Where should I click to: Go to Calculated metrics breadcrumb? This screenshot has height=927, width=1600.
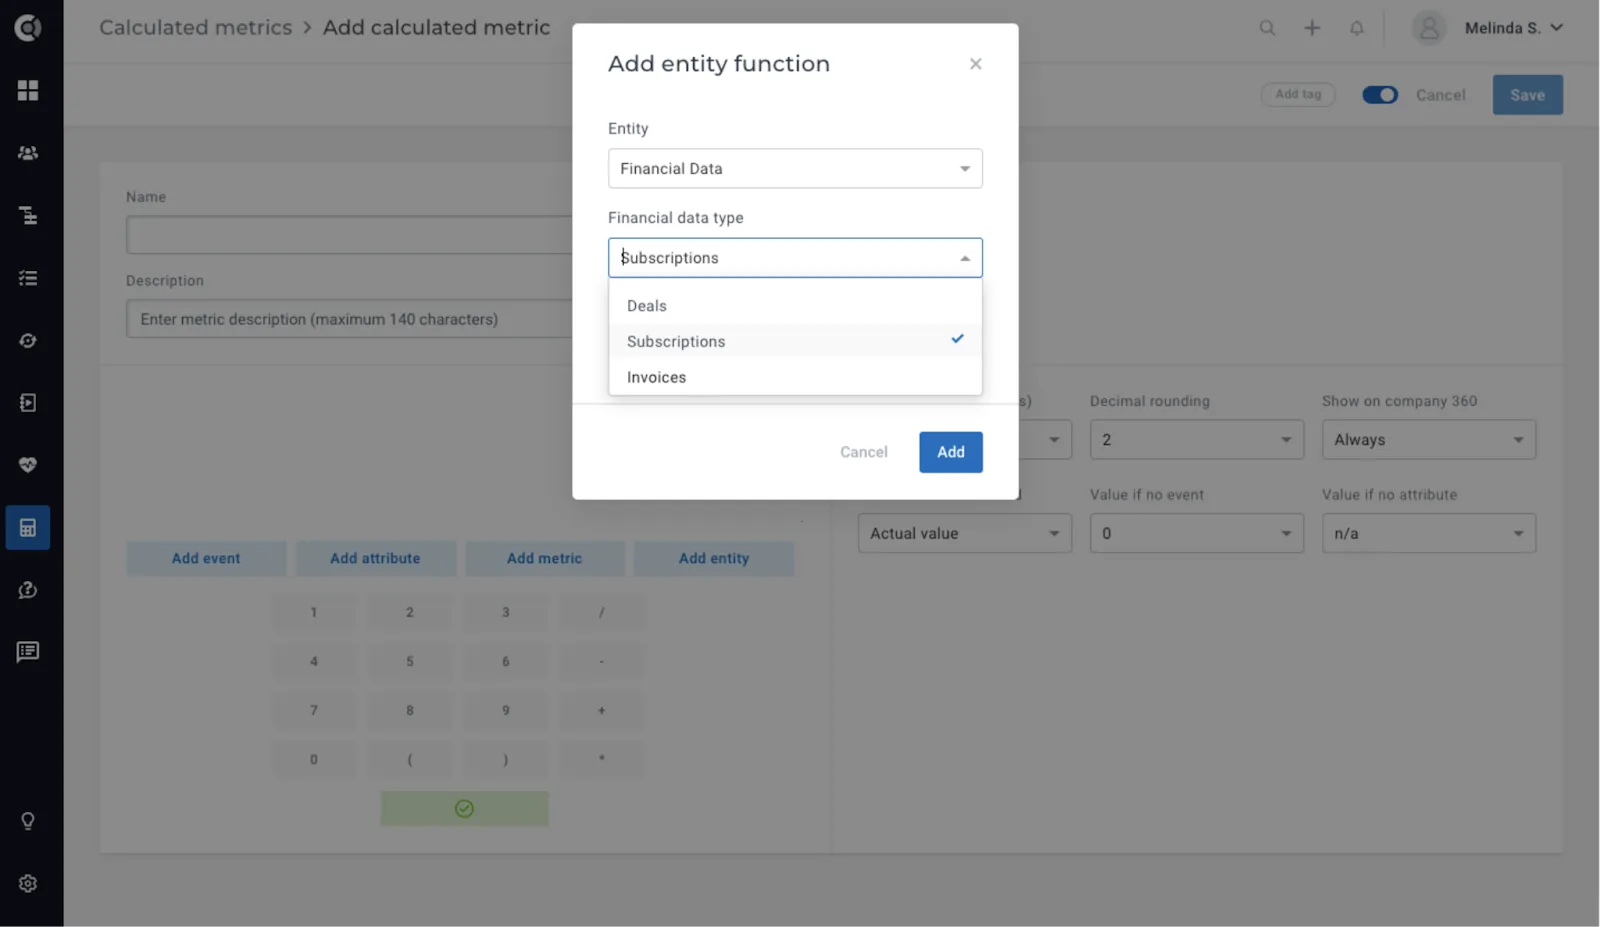click(196, 27)
